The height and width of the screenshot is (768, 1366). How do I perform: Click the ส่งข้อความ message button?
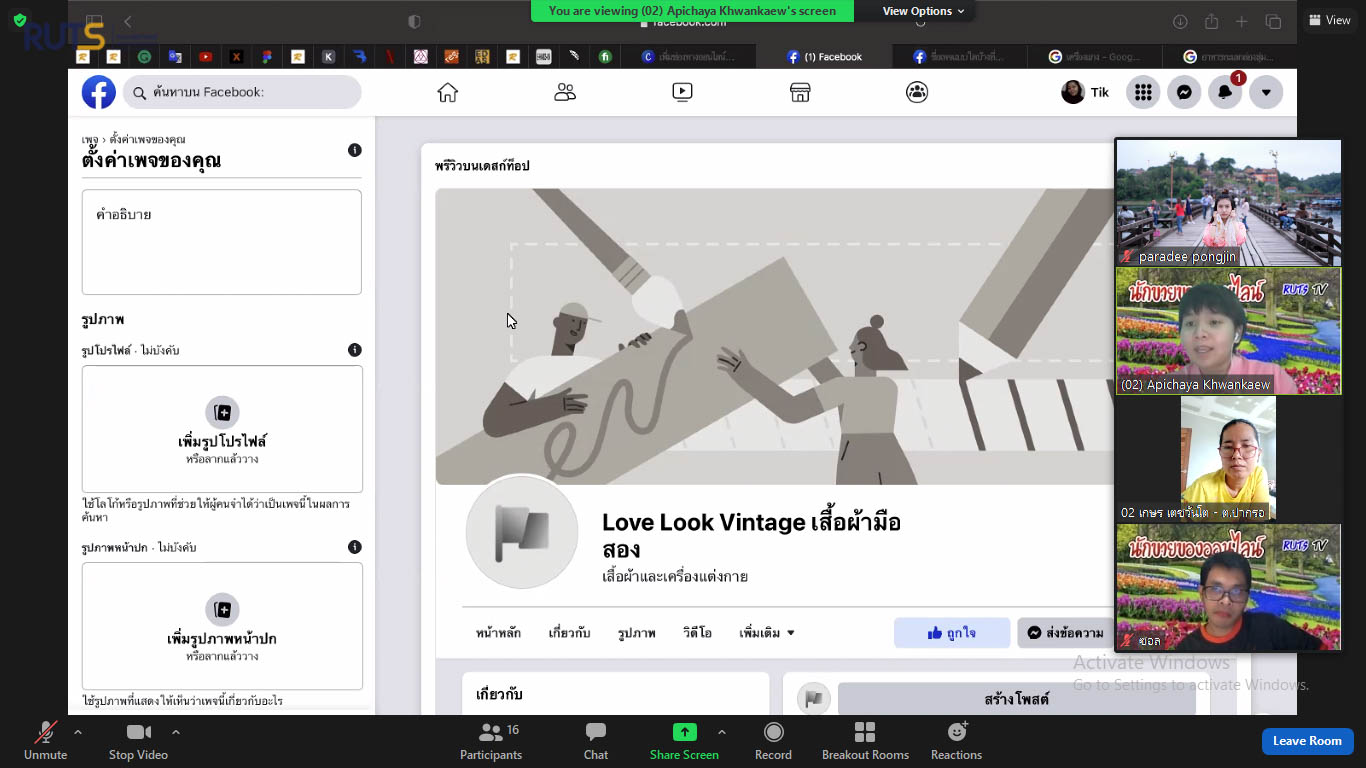pyautogui.click(x=1066, y=633)
